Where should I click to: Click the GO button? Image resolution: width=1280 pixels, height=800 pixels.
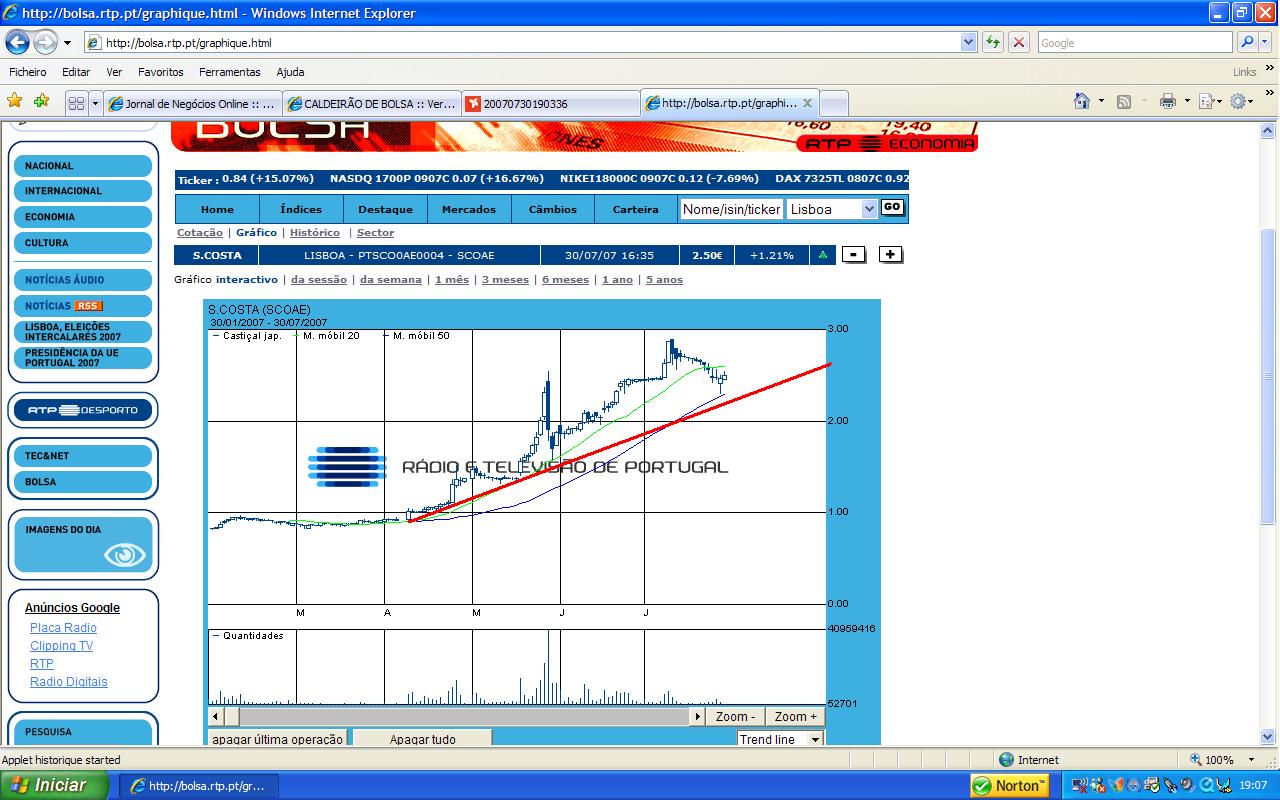(x=892, y=207)
